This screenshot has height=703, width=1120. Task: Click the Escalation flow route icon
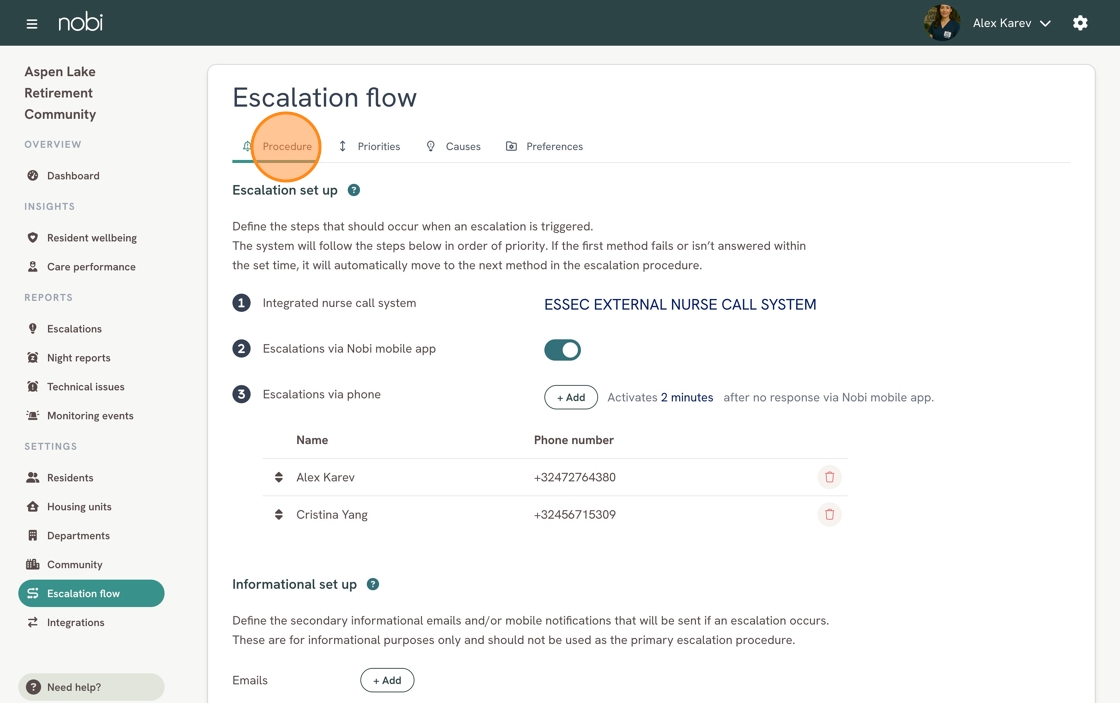32,593
